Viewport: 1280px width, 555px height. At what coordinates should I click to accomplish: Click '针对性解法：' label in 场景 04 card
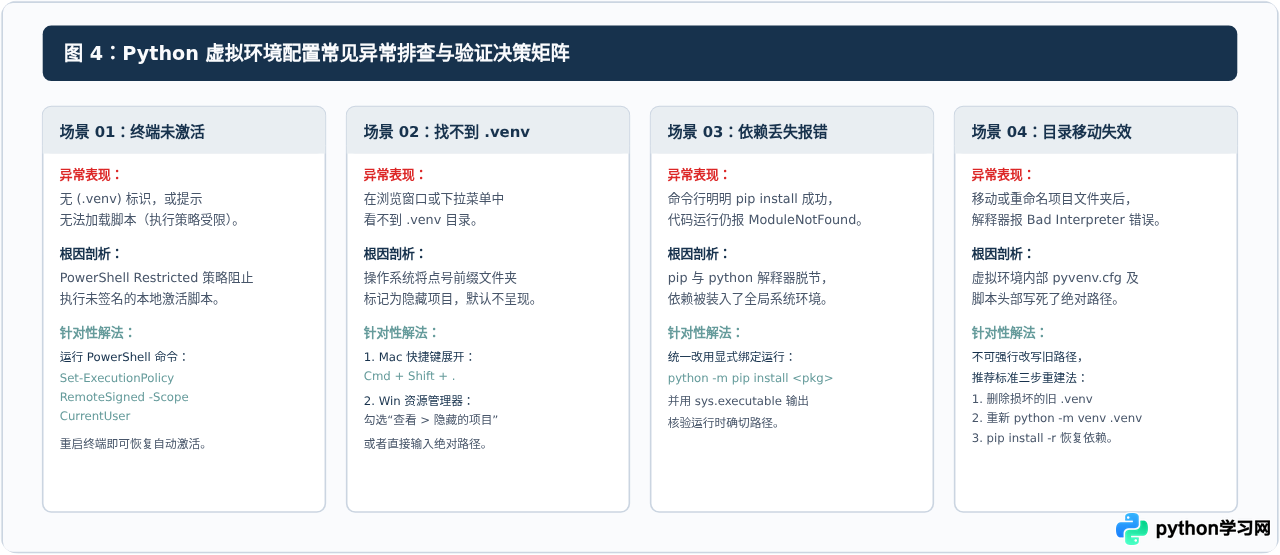[1010, 332]
